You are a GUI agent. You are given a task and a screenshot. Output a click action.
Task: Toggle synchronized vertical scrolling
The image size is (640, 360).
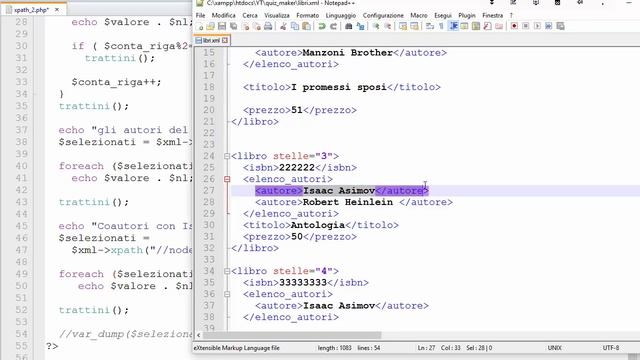click(x=403, y=27)
